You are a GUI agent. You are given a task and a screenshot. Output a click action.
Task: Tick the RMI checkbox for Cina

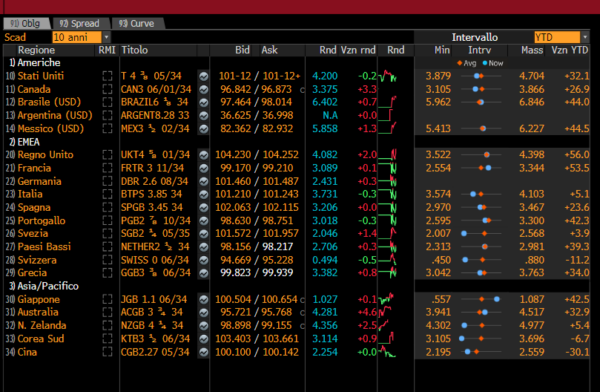pos(108,352)
